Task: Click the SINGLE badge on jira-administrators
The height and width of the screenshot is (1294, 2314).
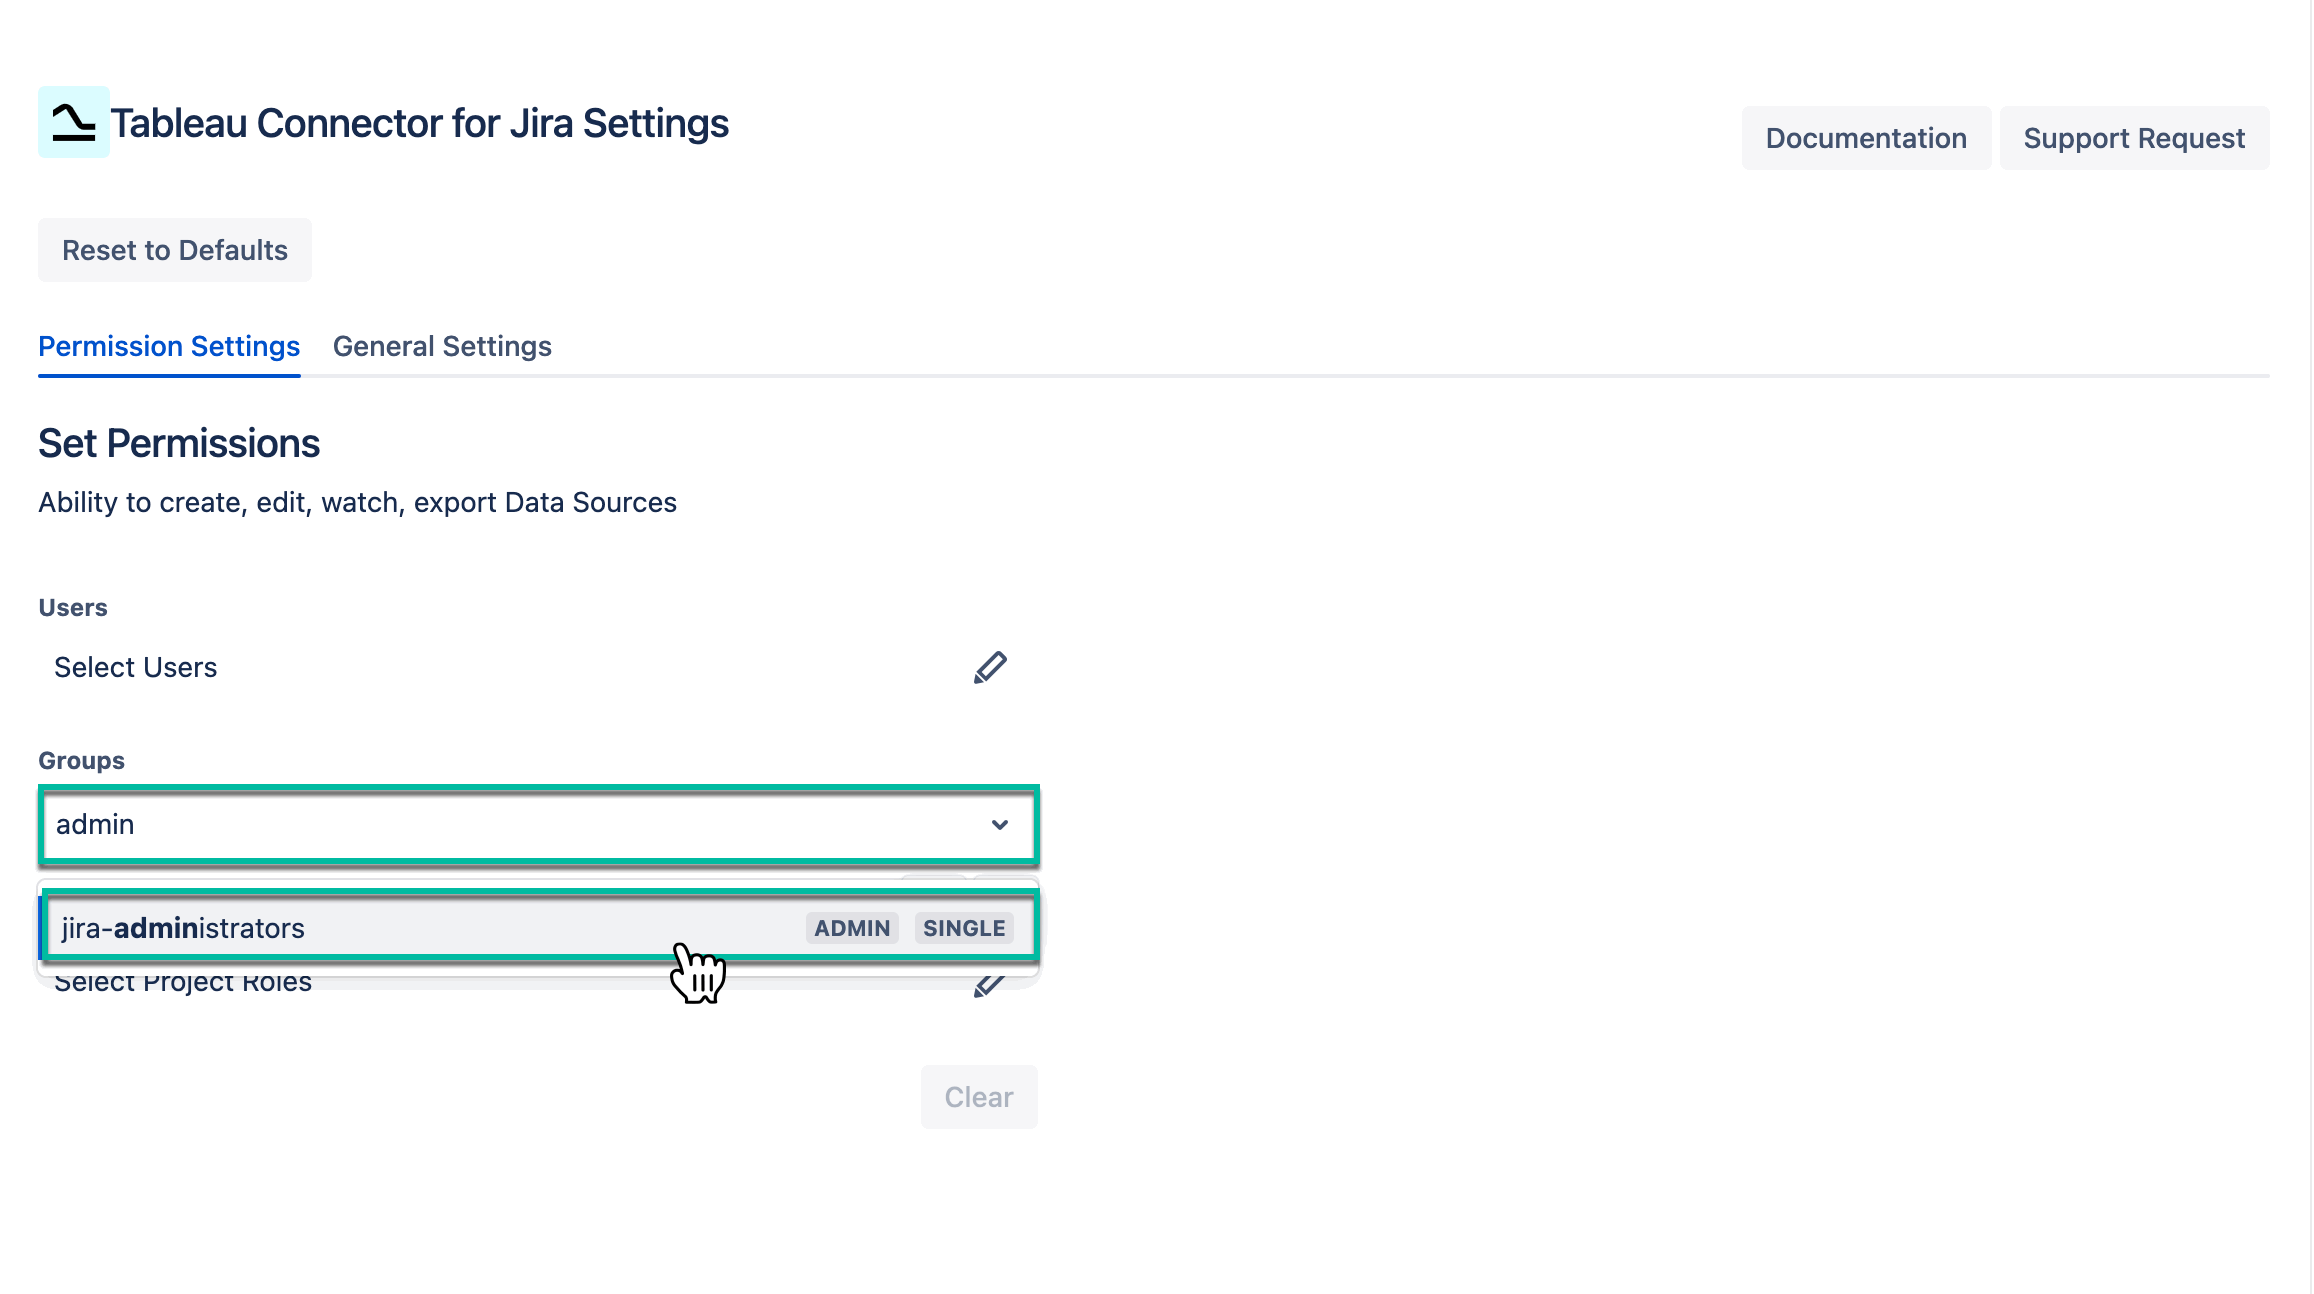Action: click(963, 927)
